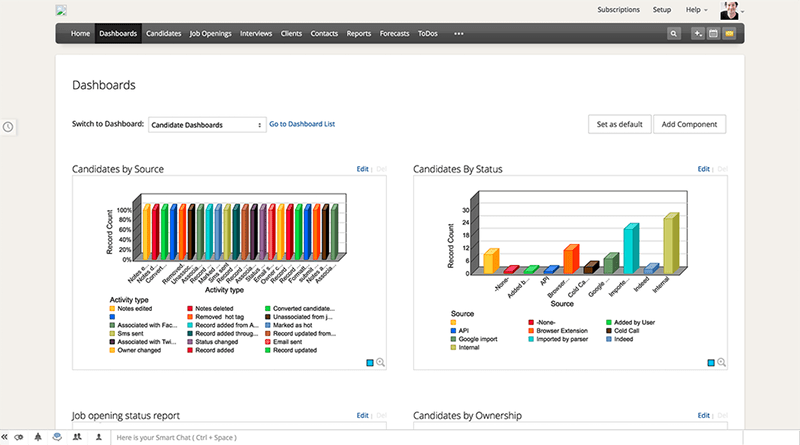Zoom into Candidates by Source chart

pyautogui.click(x=380, y=362)
